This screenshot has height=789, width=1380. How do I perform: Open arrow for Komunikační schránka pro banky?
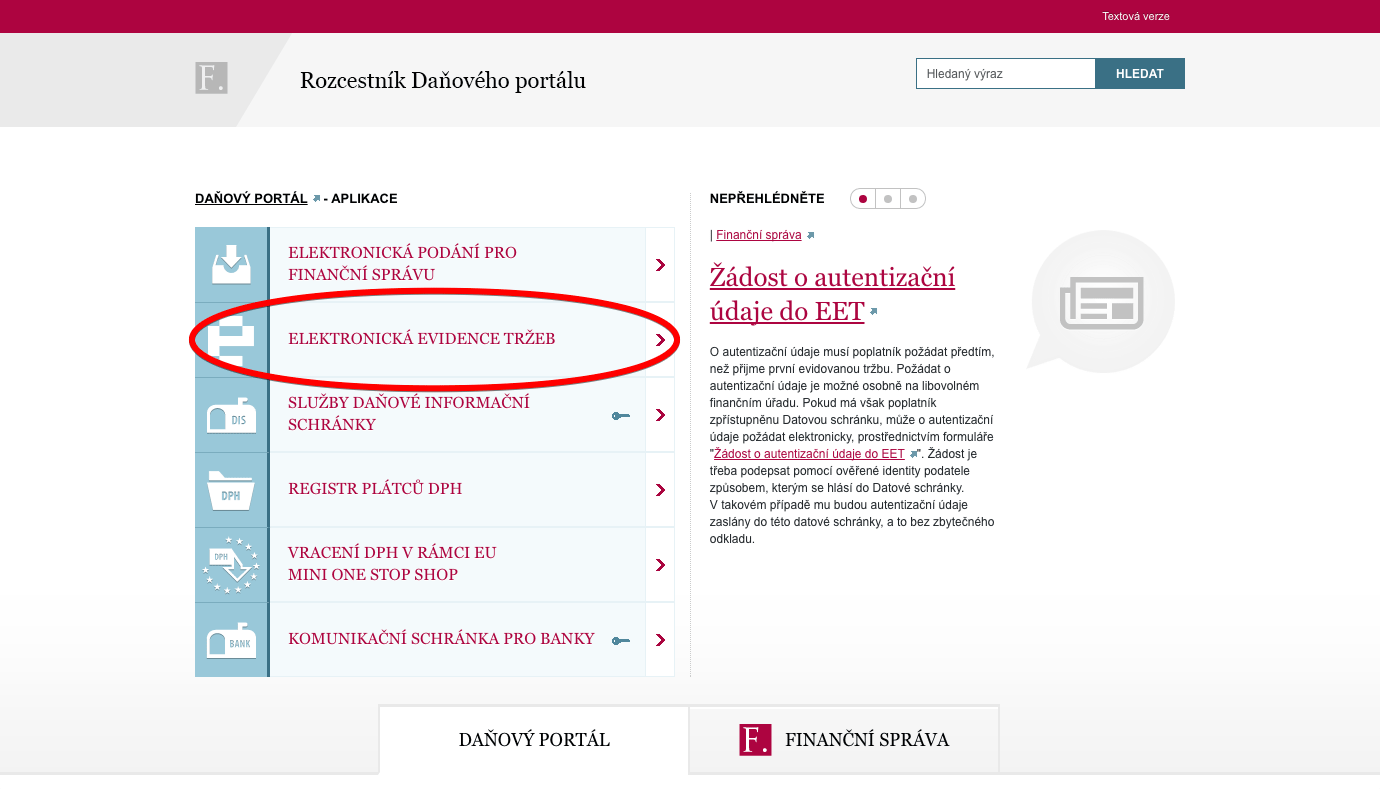[x=660, y=640]
